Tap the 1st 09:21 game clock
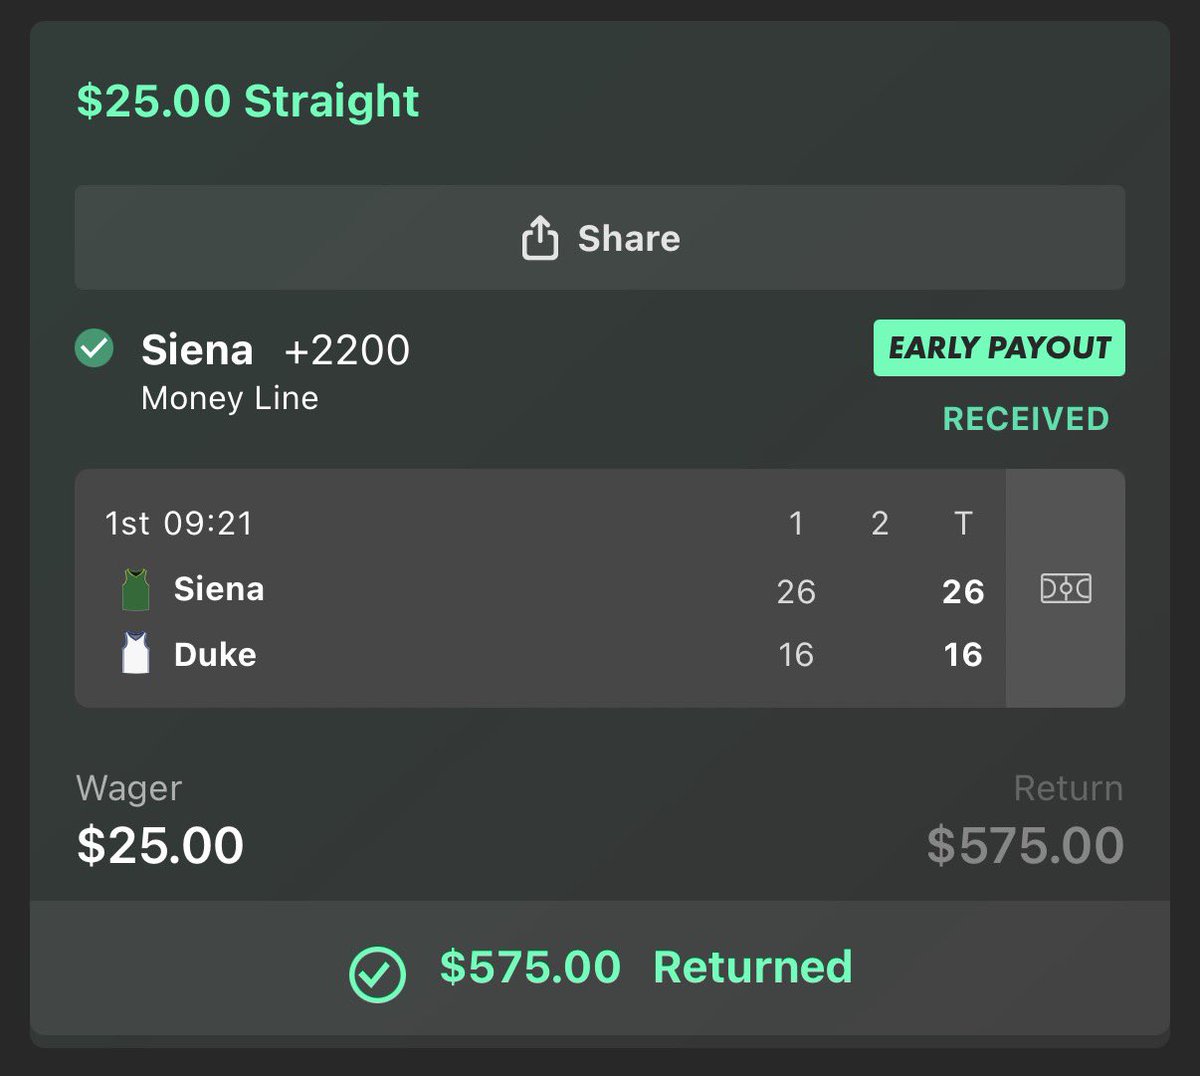Screen dimensions: 1200x1076 click(x=179, y=523)
